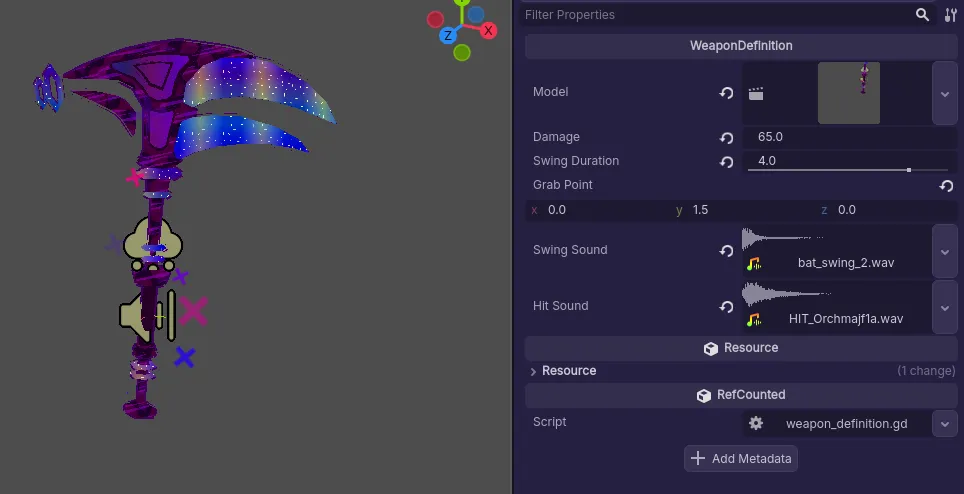Open the Model resource dropdown
Screen dimensions: 964x494
point(945,93)
